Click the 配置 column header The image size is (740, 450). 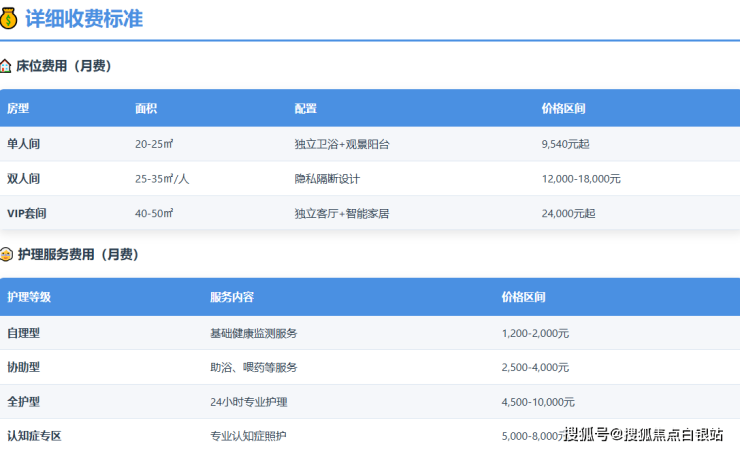[x=305, y=108]
